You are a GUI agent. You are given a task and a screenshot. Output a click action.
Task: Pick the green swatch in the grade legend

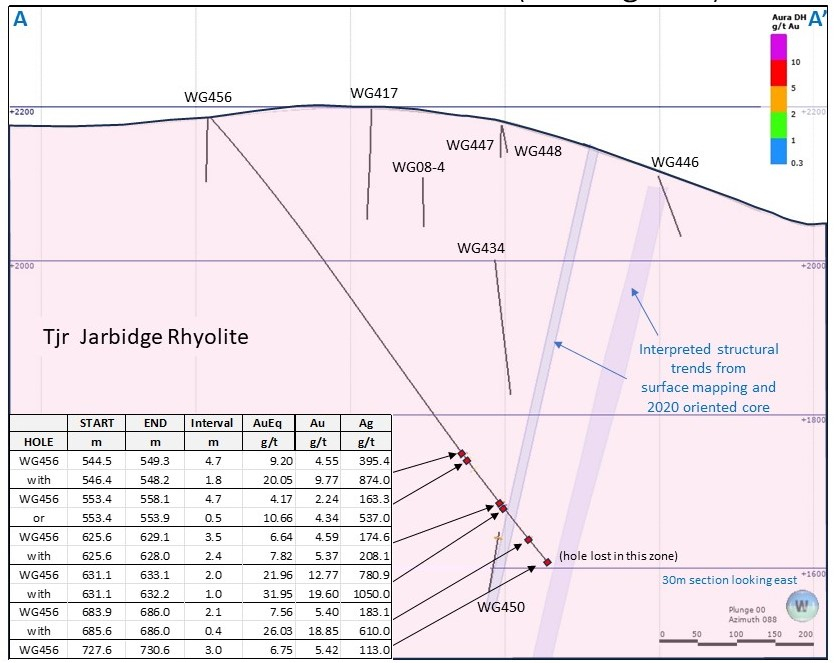778,127
